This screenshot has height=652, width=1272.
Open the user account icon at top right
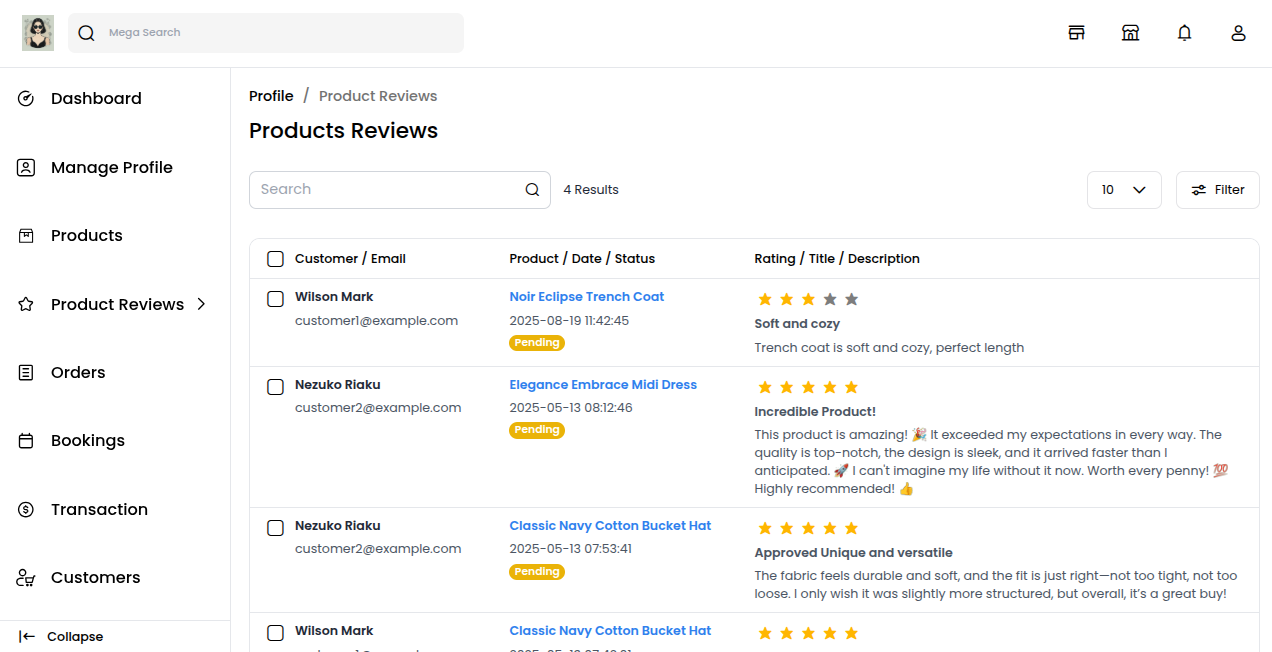(1238, 32)
